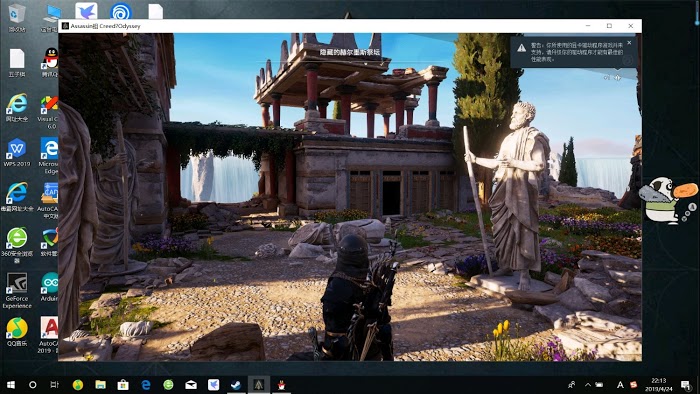The height and width of the screenshot is (394, 700).
Task: Maximize the Assassin's Creed Odyssey window
Action: [609, 26]
